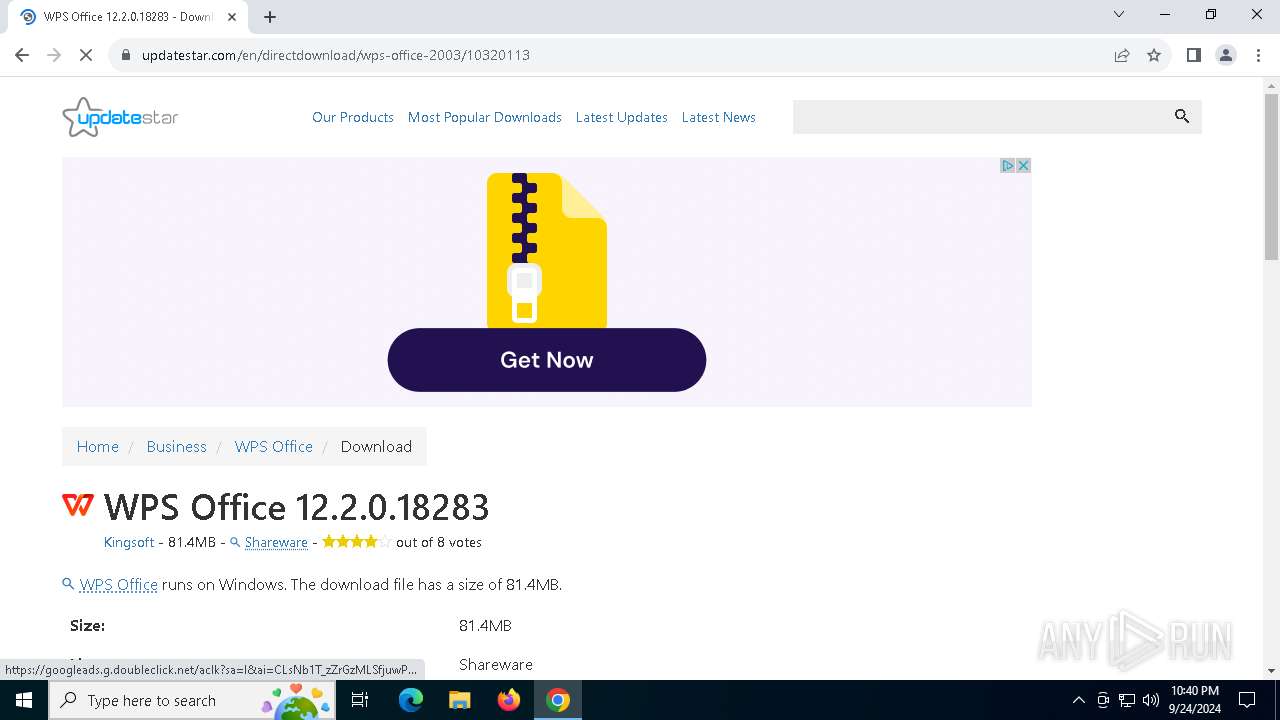Click the WPS Office 12.2.0.18283 heading
Screen dimensions: 1280x720
pos(297,507)
